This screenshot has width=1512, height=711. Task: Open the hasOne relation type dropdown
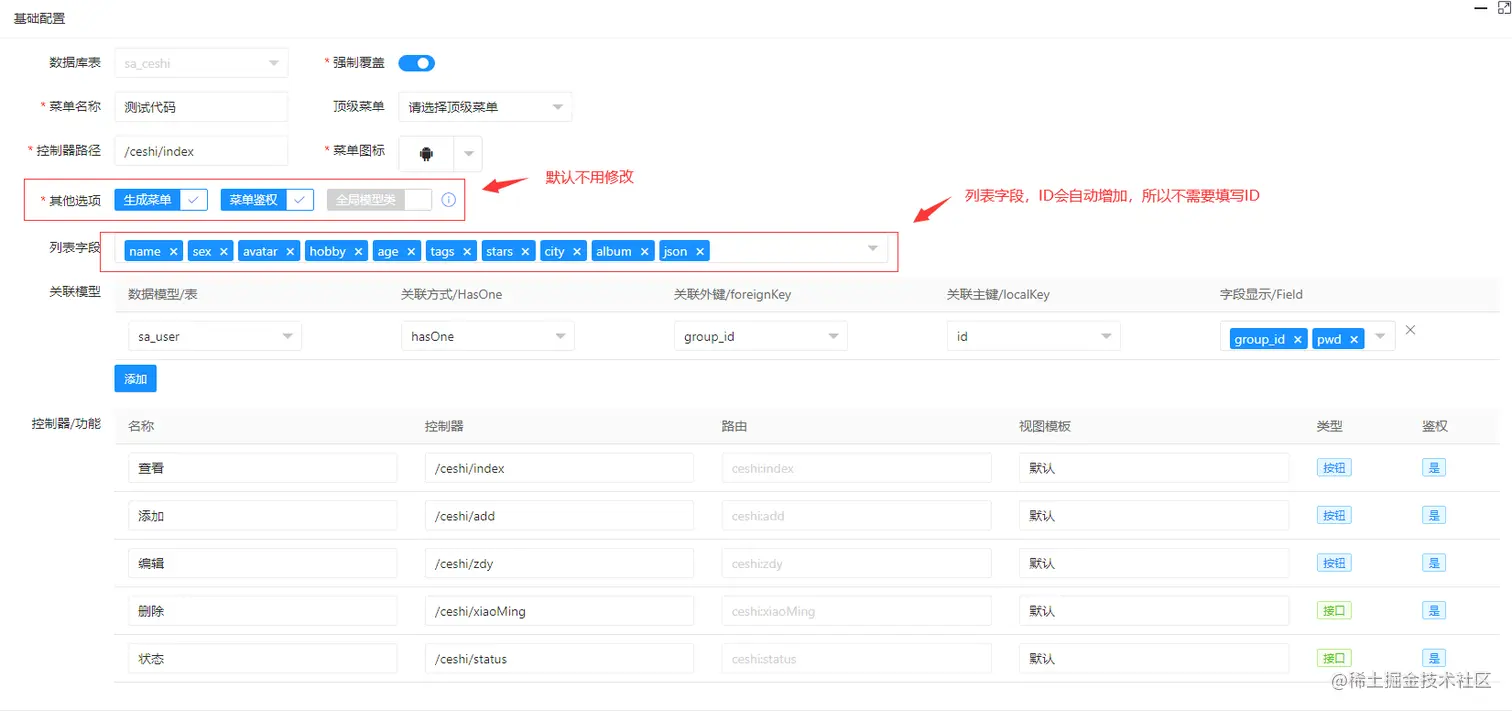click(x=487, y=336)
